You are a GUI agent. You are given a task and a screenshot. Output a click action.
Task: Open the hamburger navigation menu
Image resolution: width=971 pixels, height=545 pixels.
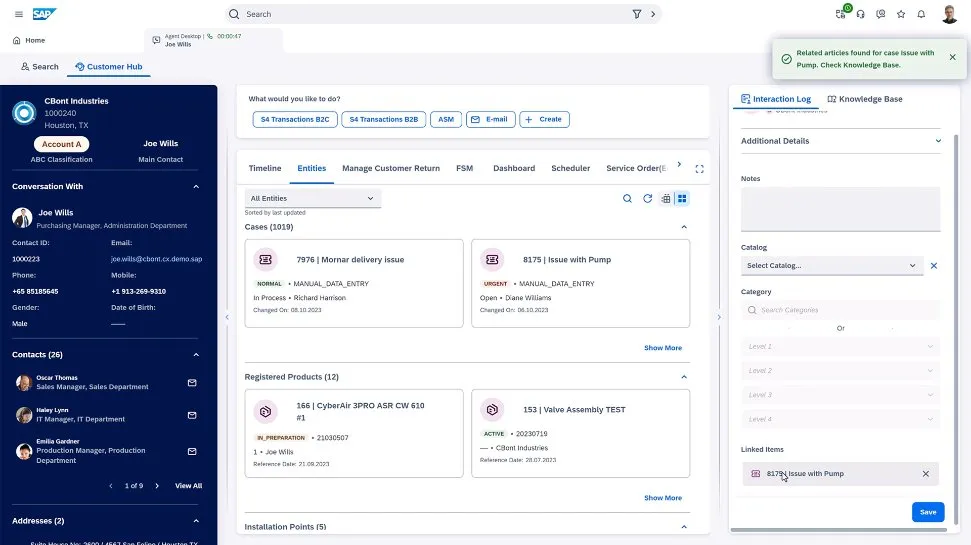point(18,14)
